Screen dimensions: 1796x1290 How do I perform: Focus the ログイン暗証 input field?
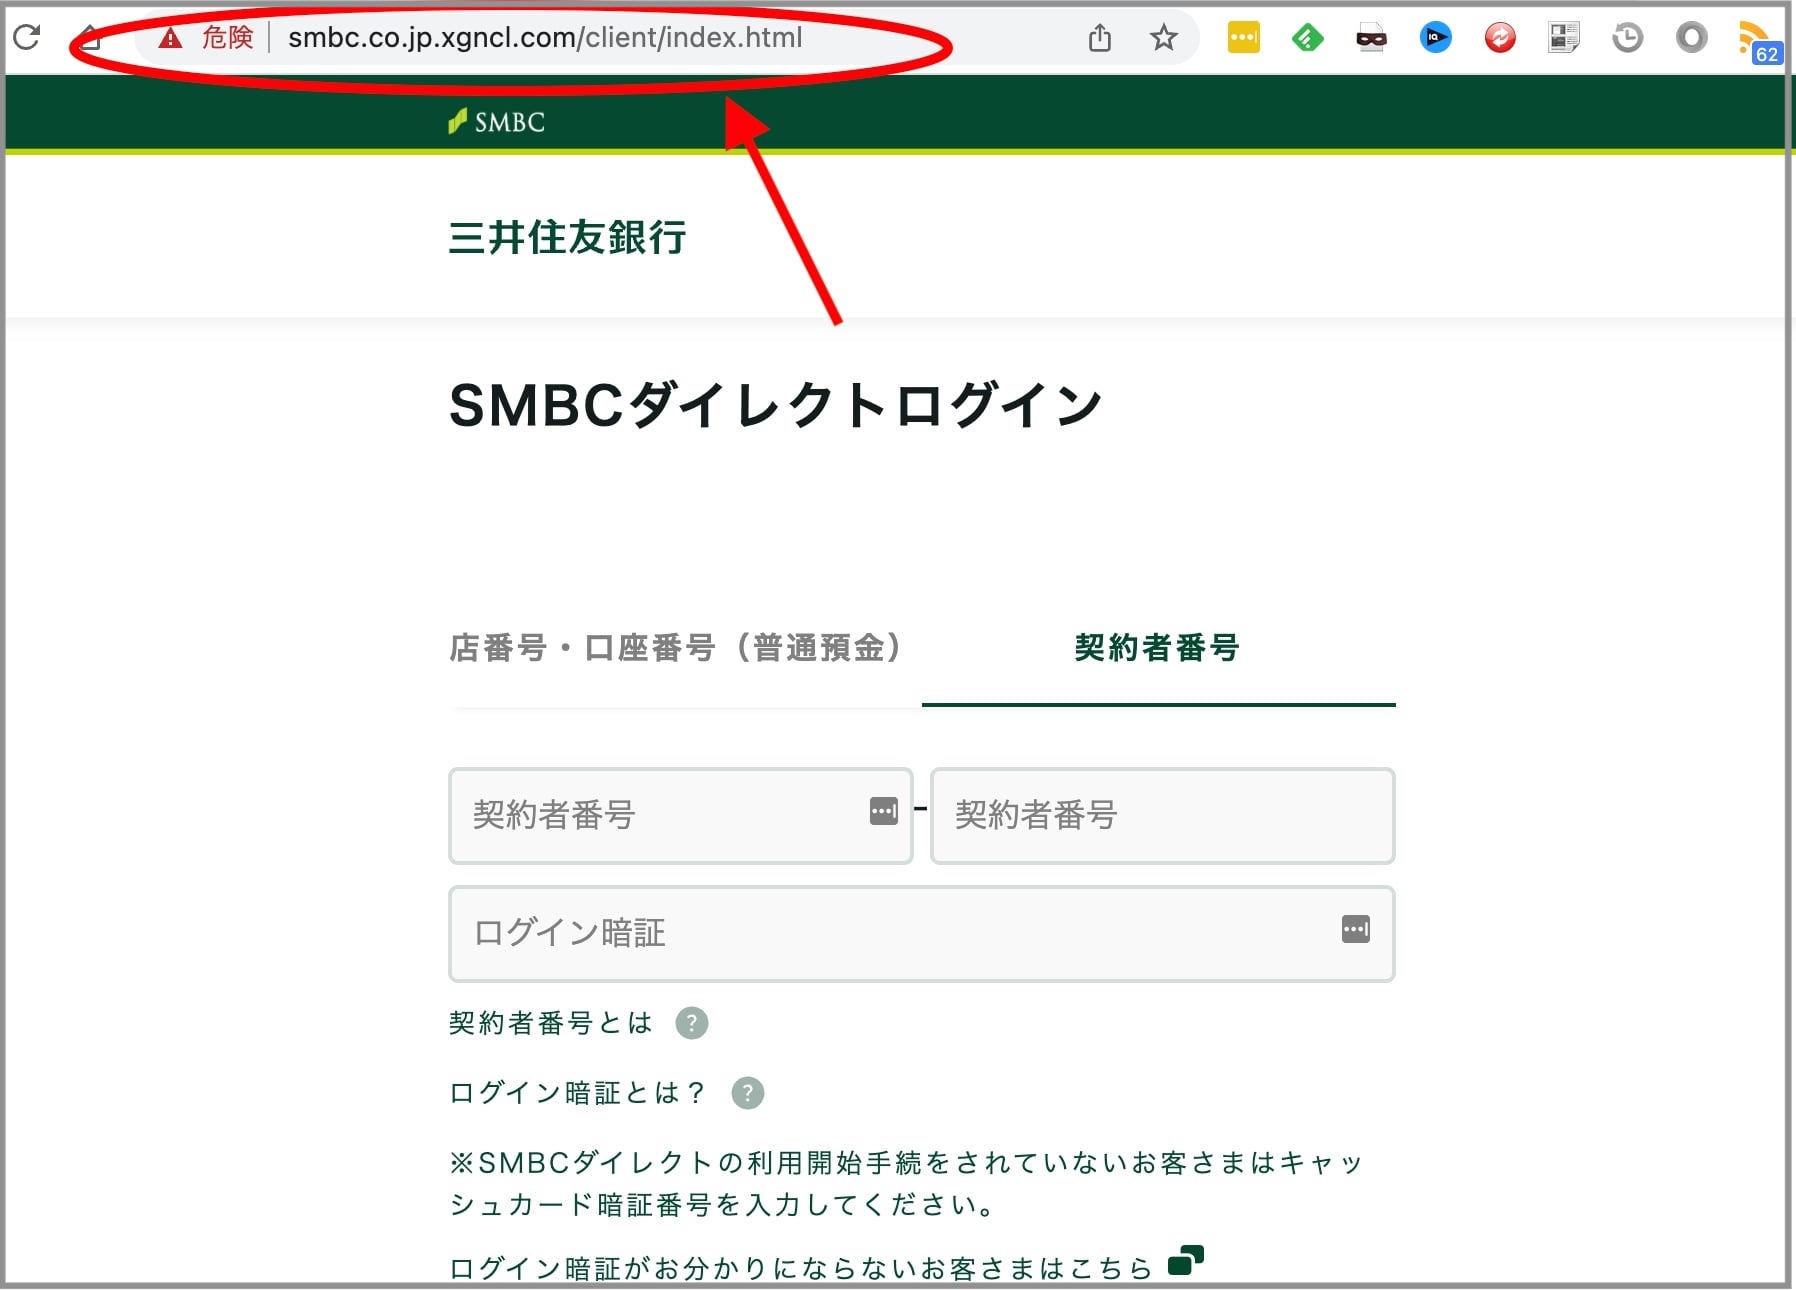click(921, 933)
